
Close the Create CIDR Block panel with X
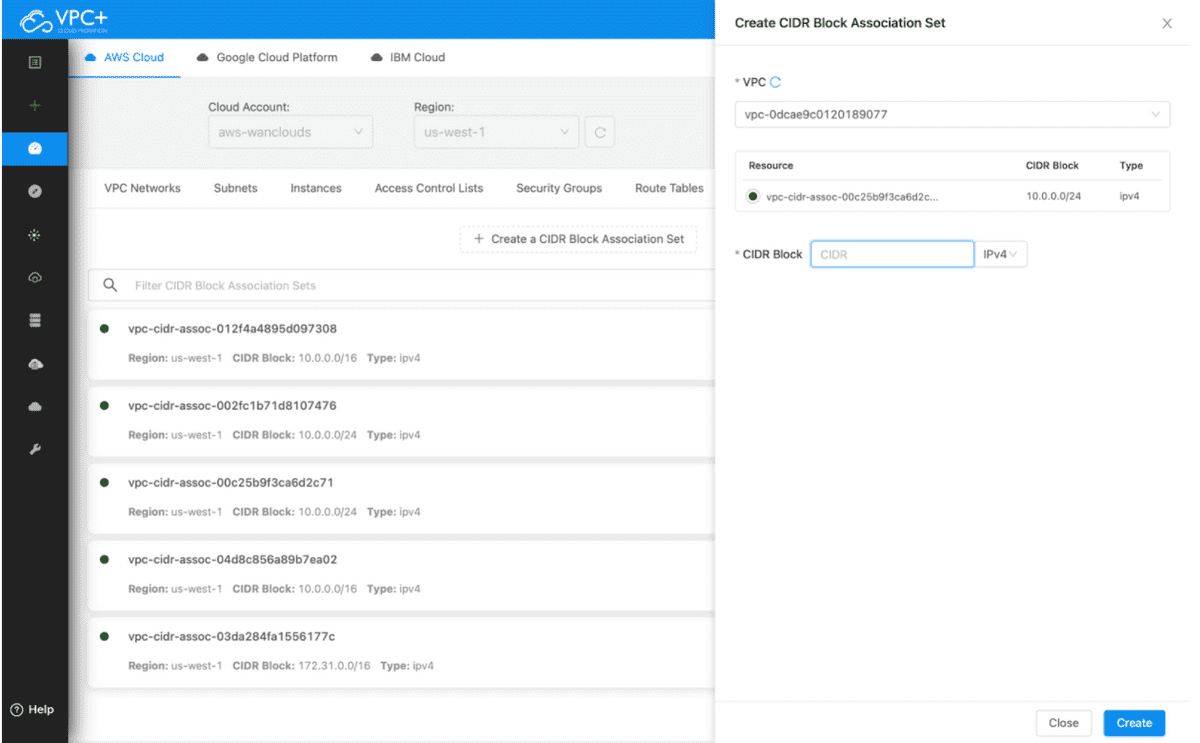coord(1167,23)
